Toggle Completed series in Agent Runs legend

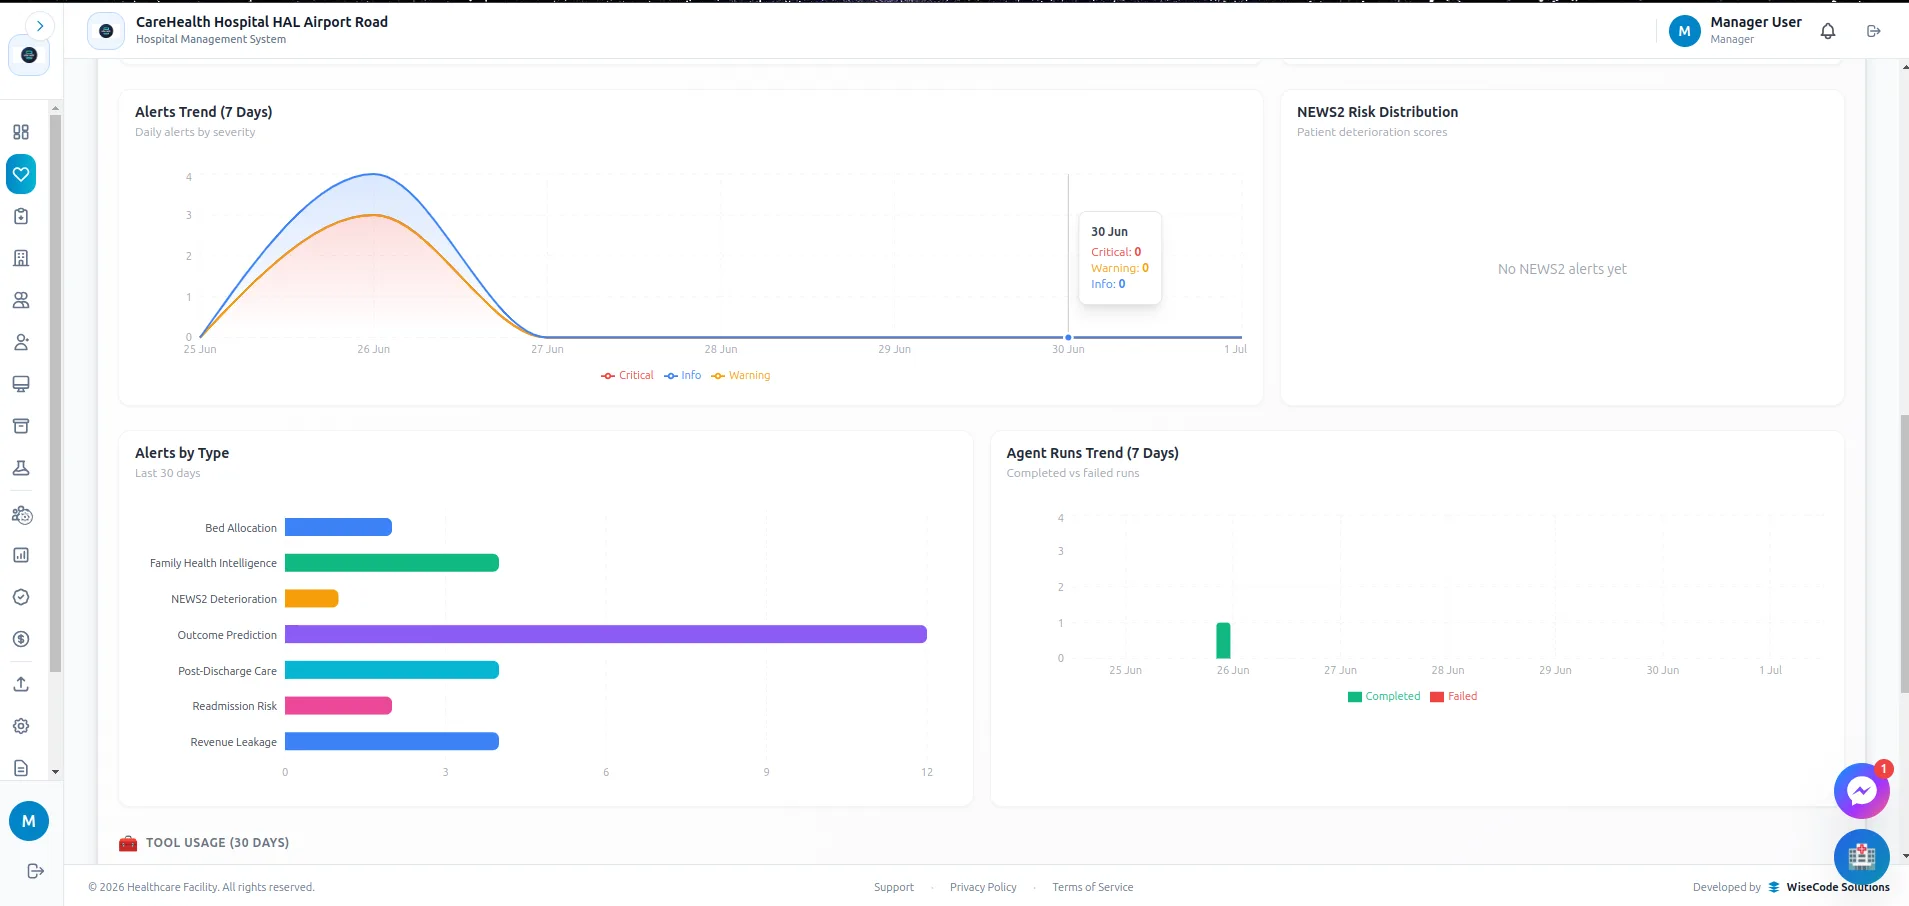point(1384,697)
